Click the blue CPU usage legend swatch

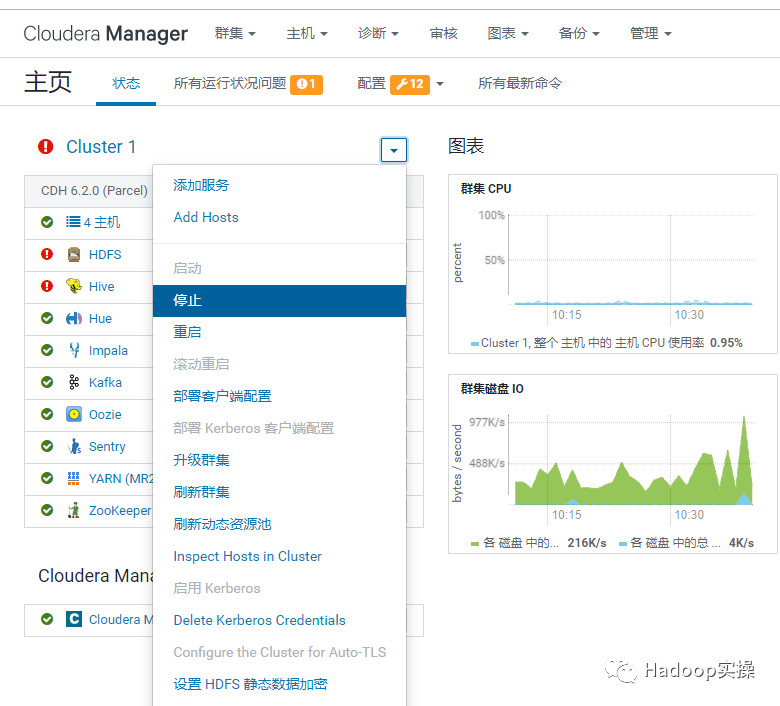click(x=475, y=344)
